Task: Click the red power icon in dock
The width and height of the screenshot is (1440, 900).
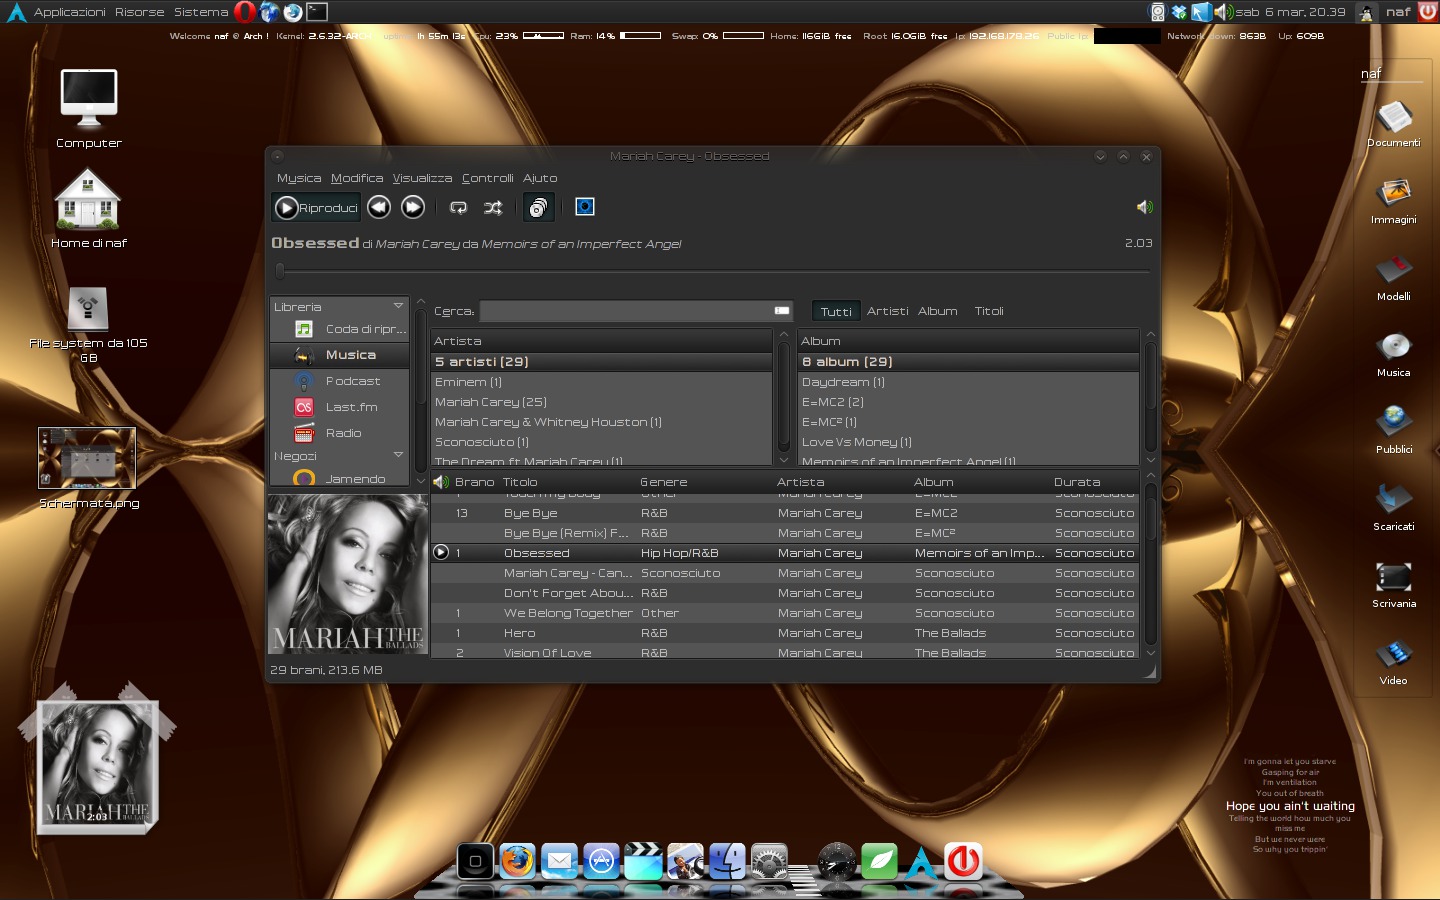Action: tap(964, 860)
